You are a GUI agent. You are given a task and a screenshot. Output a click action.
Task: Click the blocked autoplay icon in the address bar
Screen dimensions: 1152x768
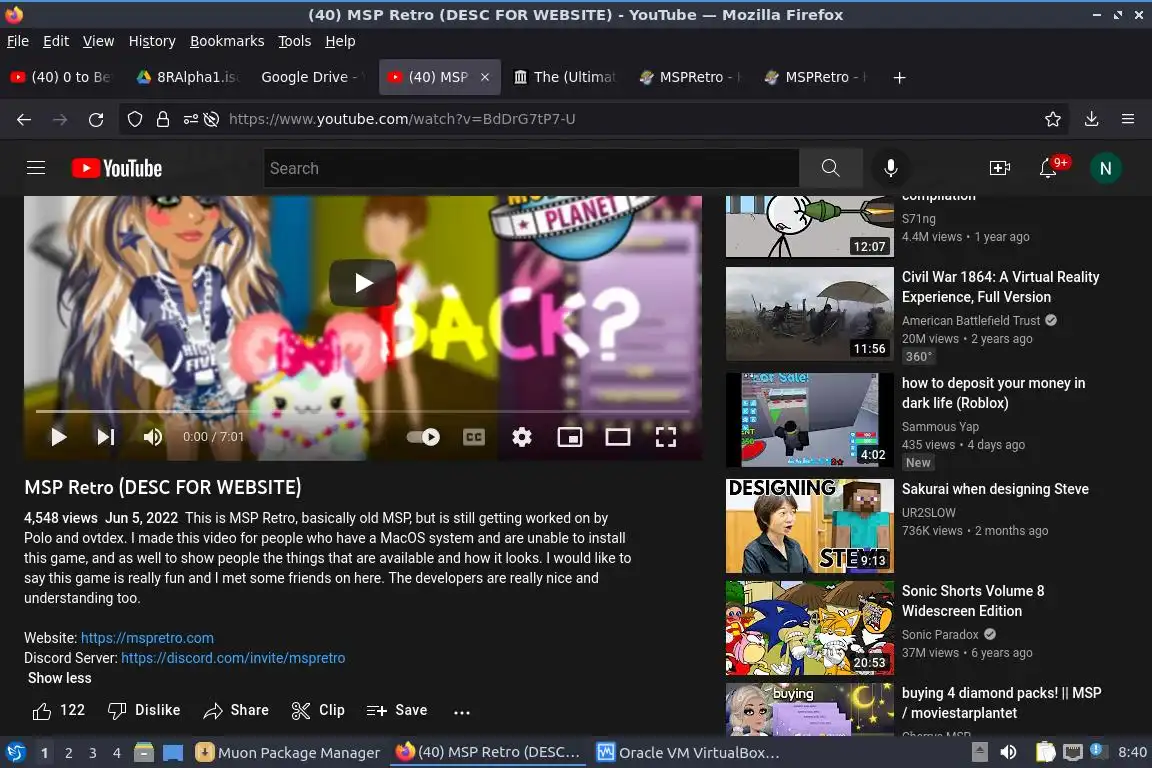coord(211,119)
